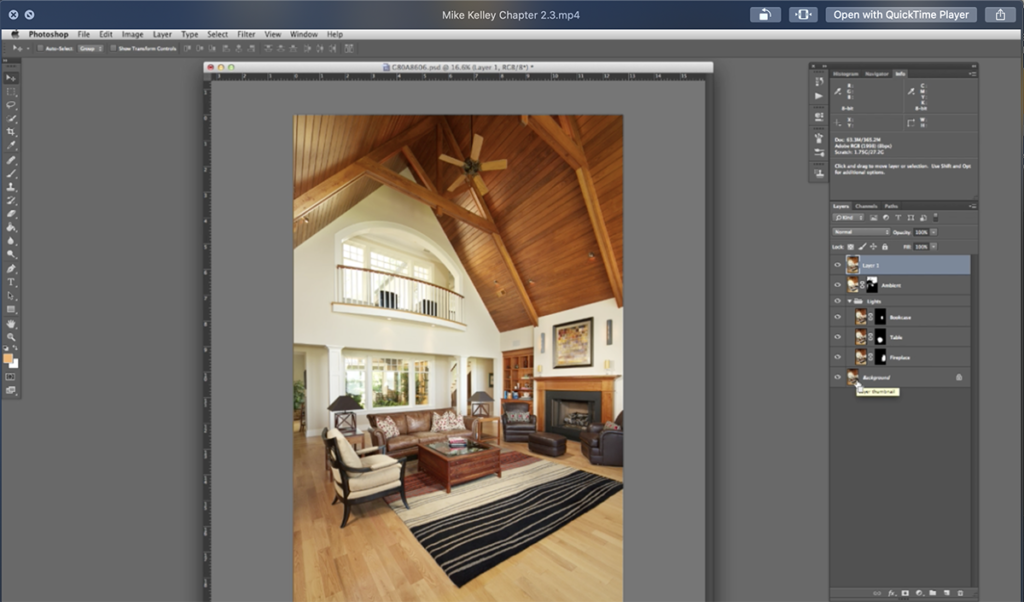Select the Hand tool

pyautogui.click(x=12, y=324)
